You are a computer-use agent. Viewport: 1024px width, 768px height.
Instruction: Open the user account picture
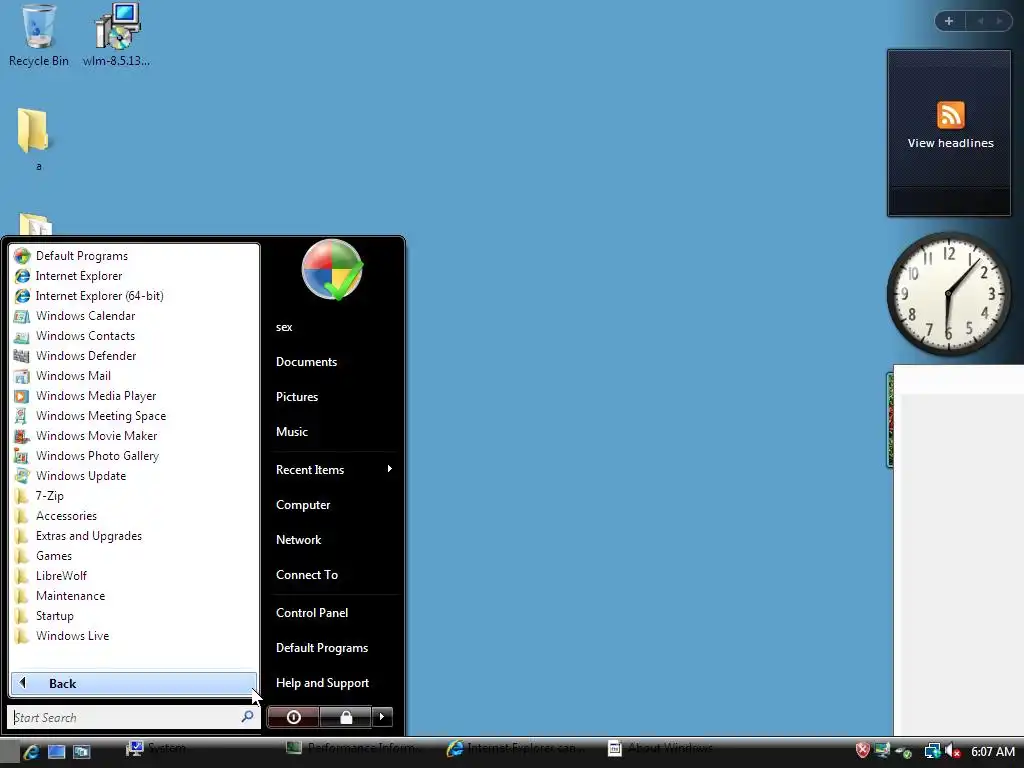[332, 270]
